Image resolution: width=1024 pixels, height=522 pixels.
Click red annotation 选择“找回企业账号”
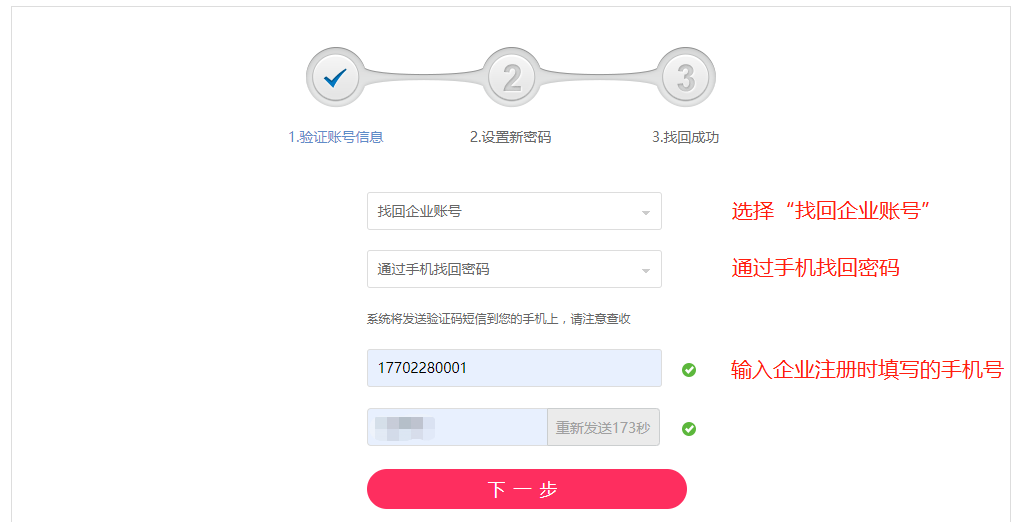[832, 211]
